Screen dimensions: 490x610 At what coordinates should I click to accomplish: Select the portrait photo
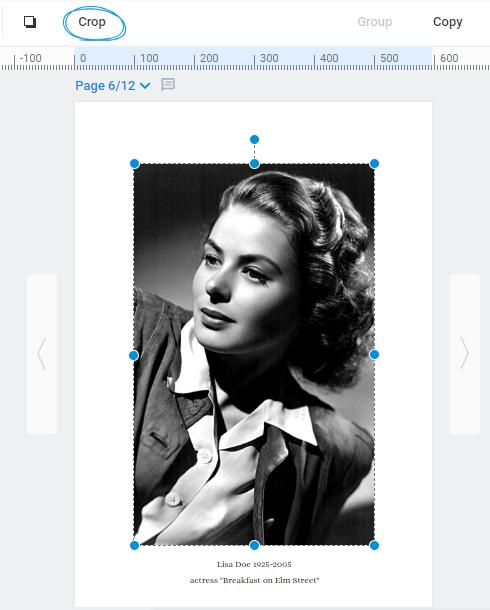point(254,354)
